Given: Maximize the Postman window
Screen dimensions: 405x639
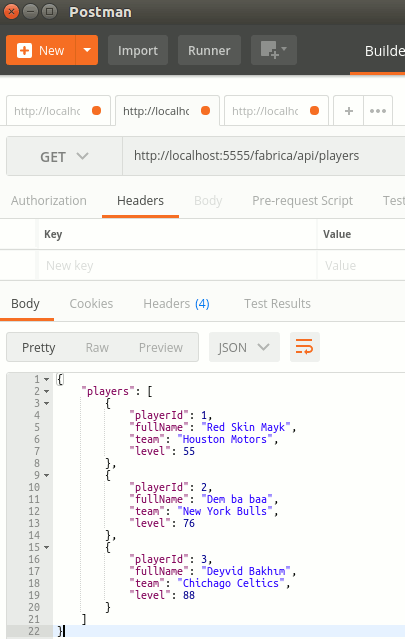Looking at the screenshot, I should pos(50,11).
